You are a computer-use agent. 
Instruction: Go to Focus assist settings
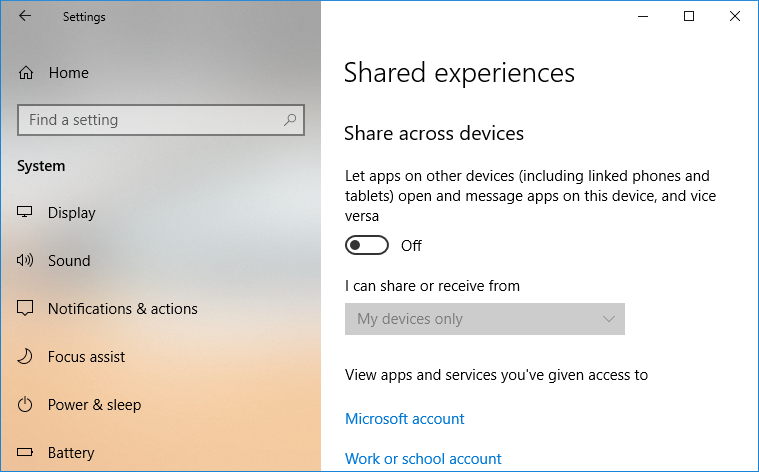coord(87,357)
